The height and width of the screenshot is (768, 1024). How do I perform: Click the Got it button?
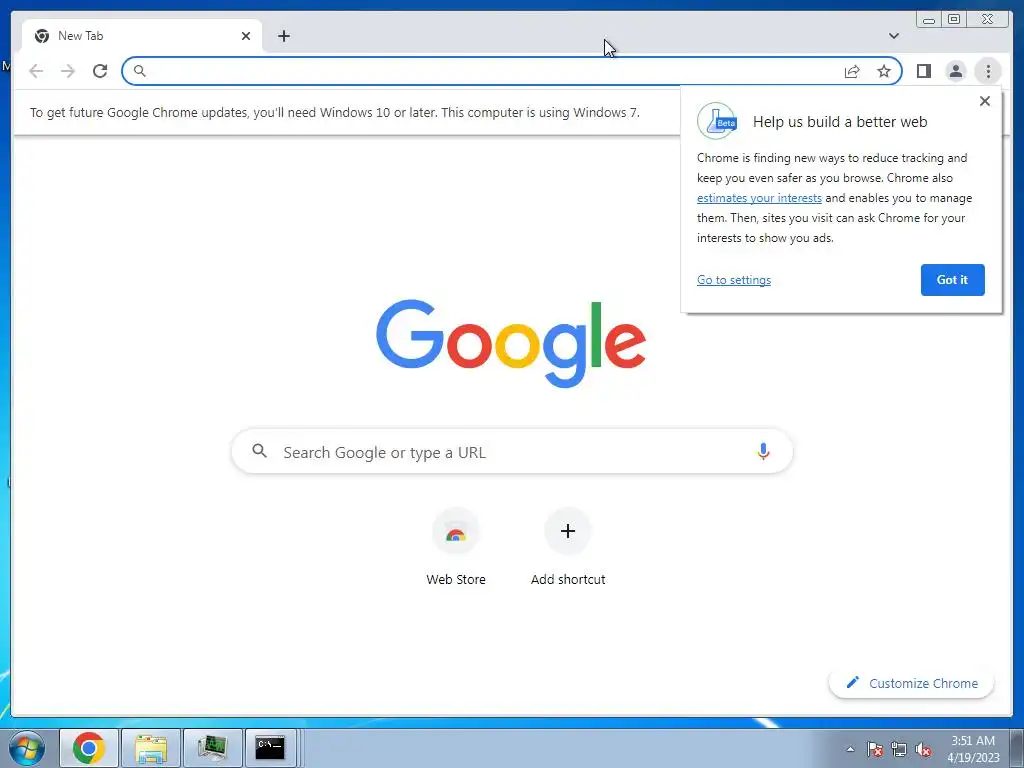tap(952, 280)
